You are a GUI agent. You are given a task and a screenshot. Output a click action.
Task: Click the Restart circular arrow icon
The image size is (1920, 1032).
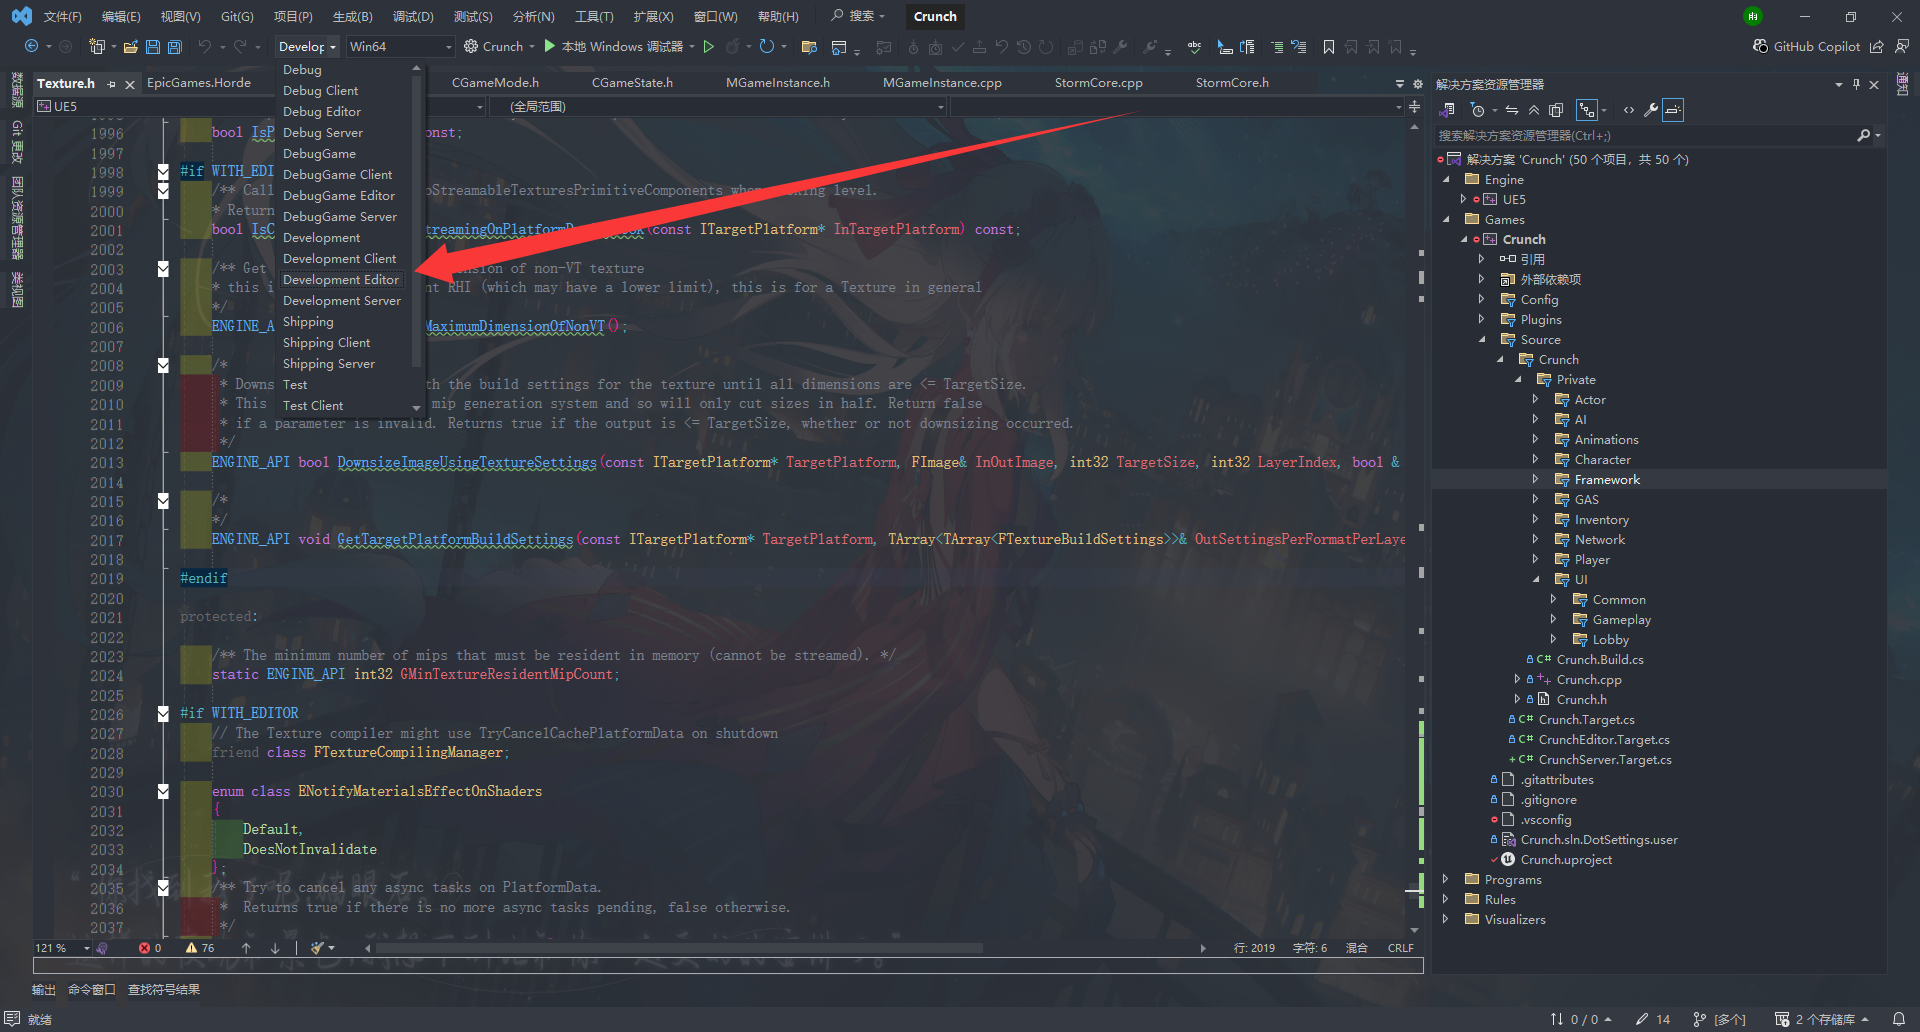767,47
